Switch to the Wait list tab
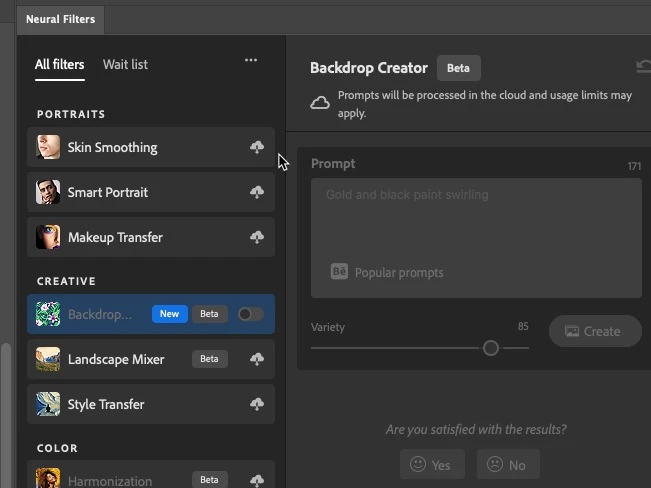 [125, 64]
